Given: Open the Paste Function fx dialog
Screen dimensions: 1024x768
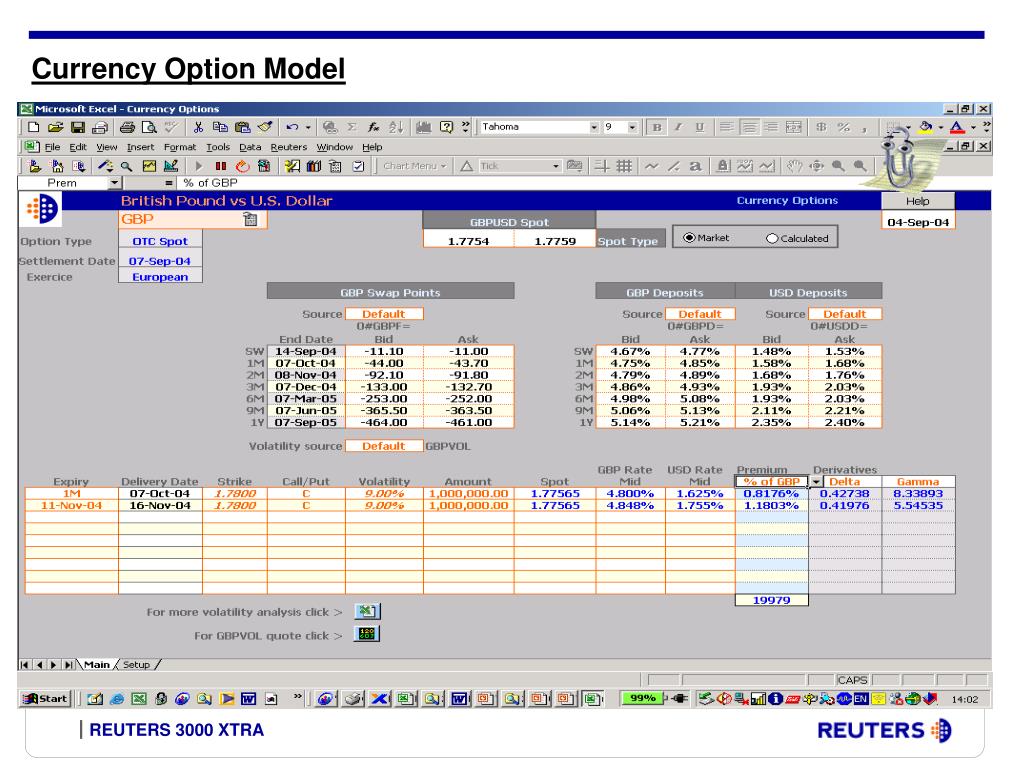Looking at the screenshot, I should [x=374, y=127].
